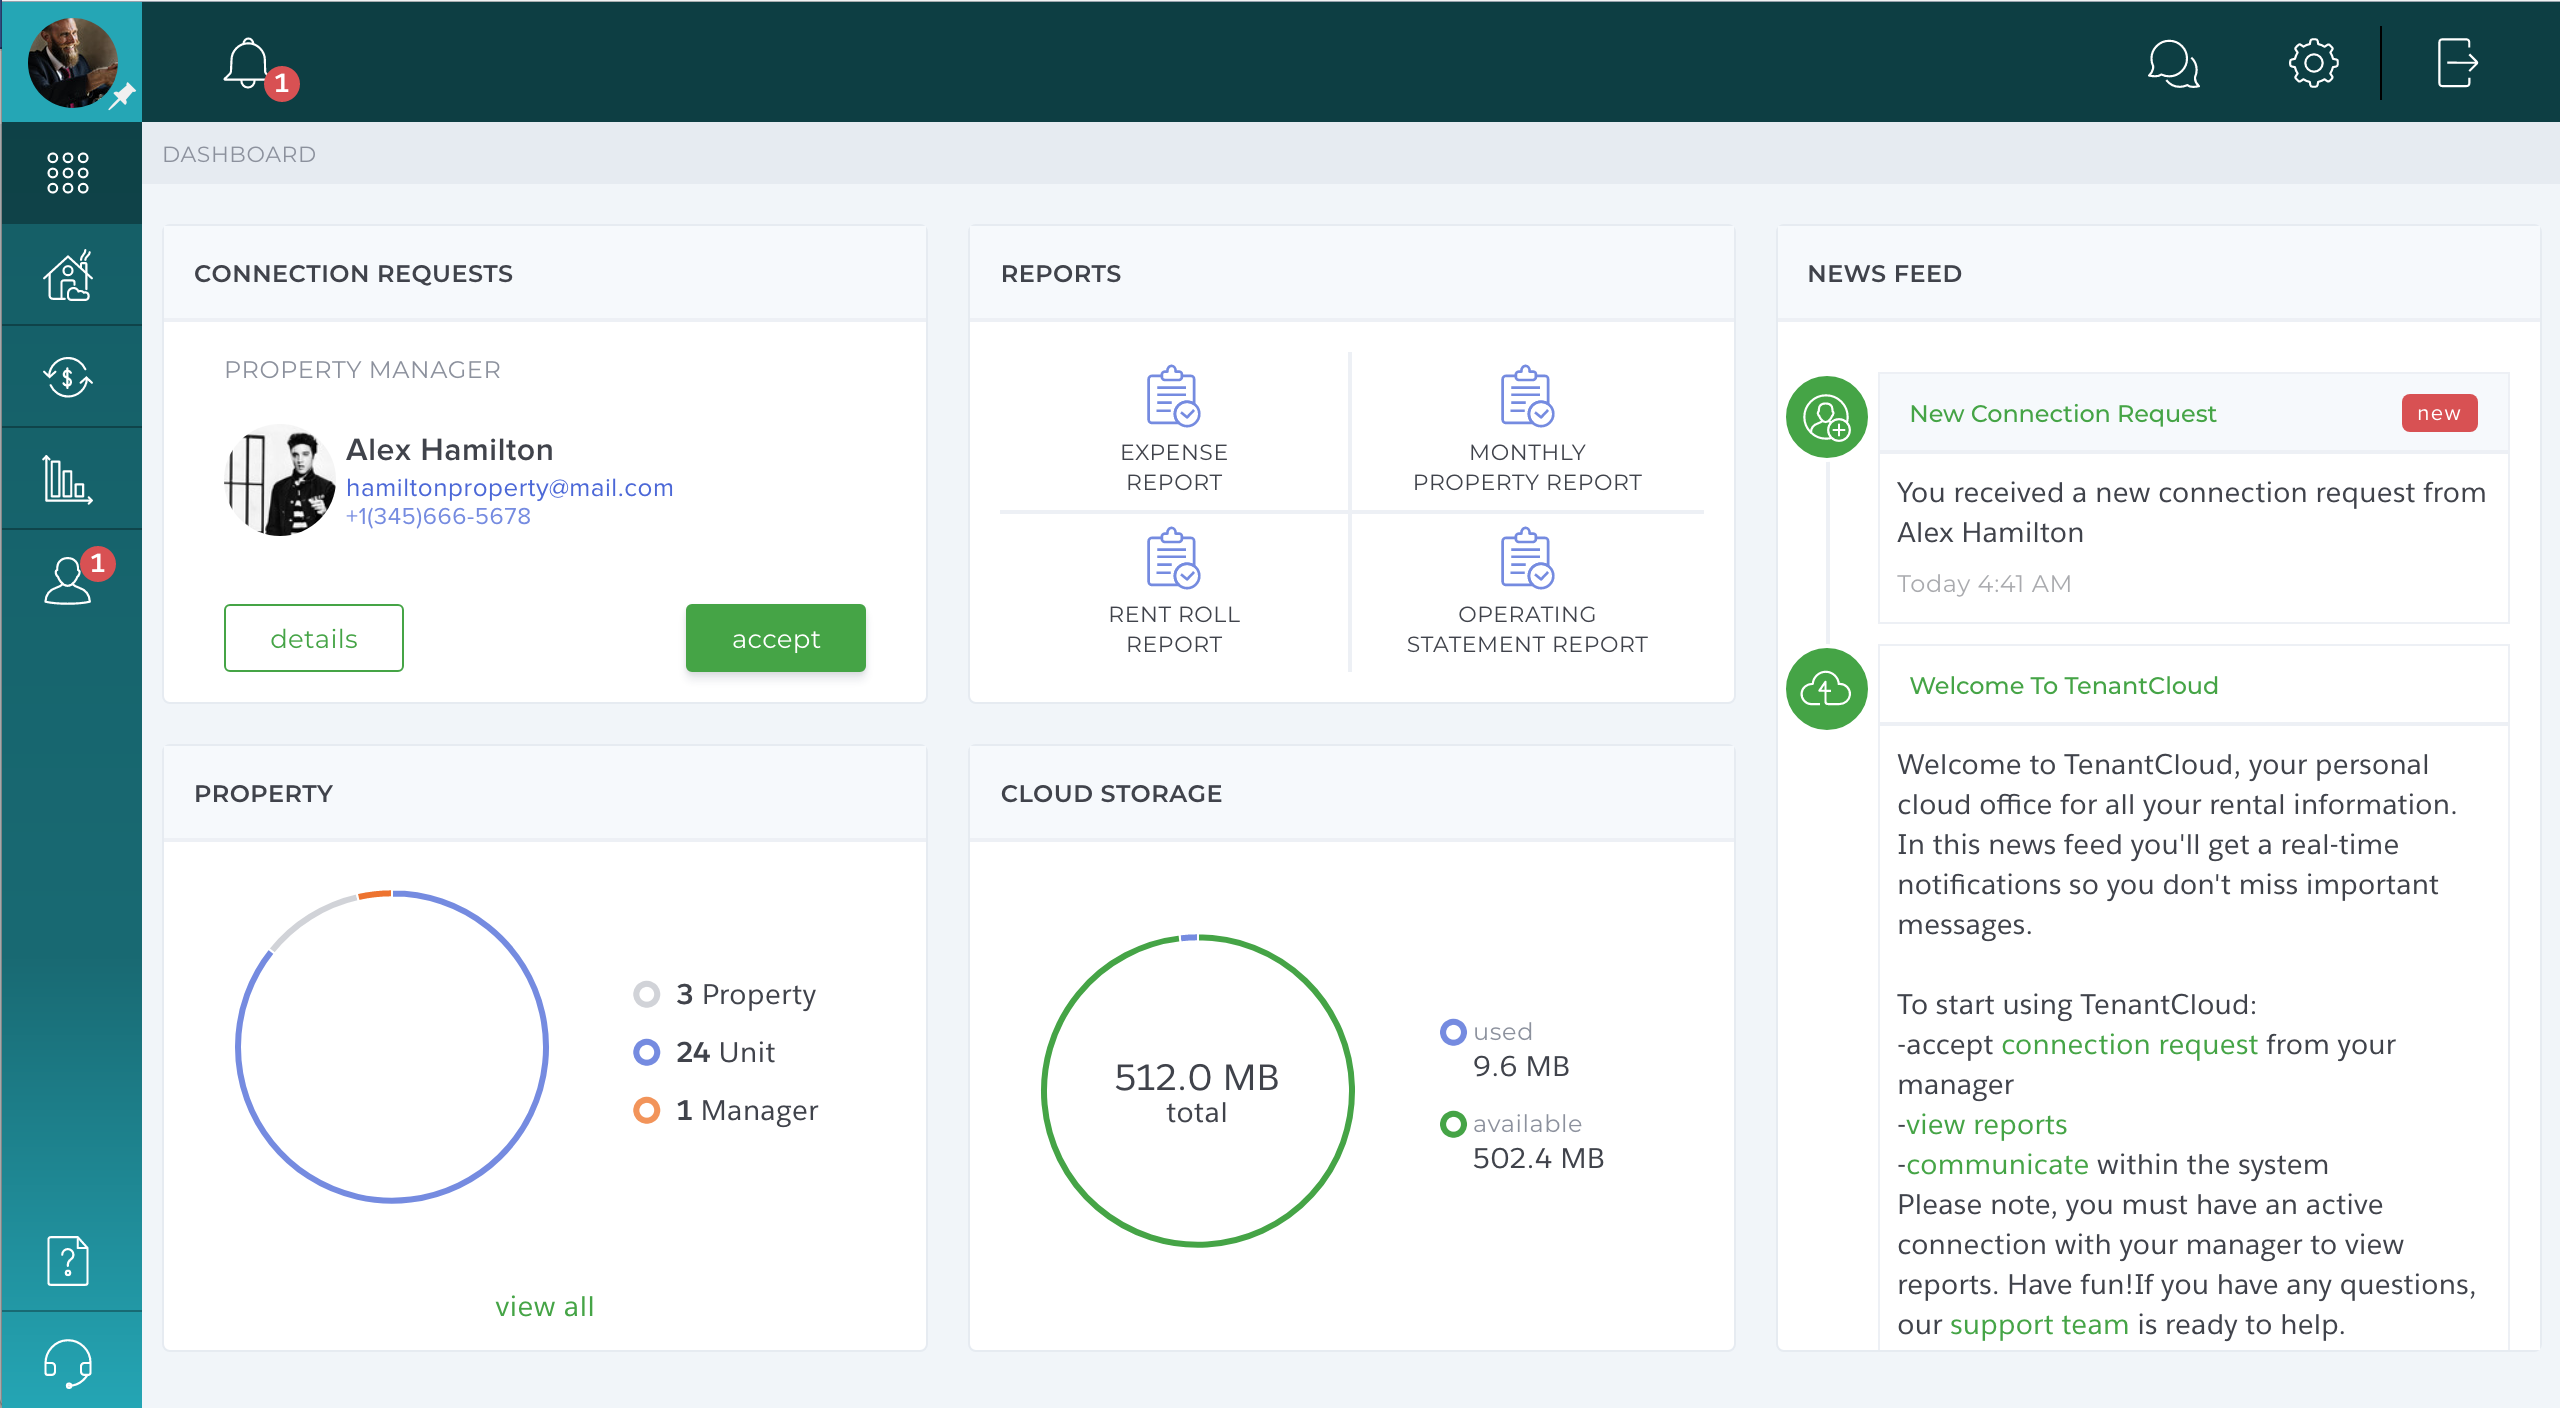Image resolution: width=2560 pixels, height=1408 pixels.
Task: Open the support headset sidebar icon
Action: (x=68, y=1364)
